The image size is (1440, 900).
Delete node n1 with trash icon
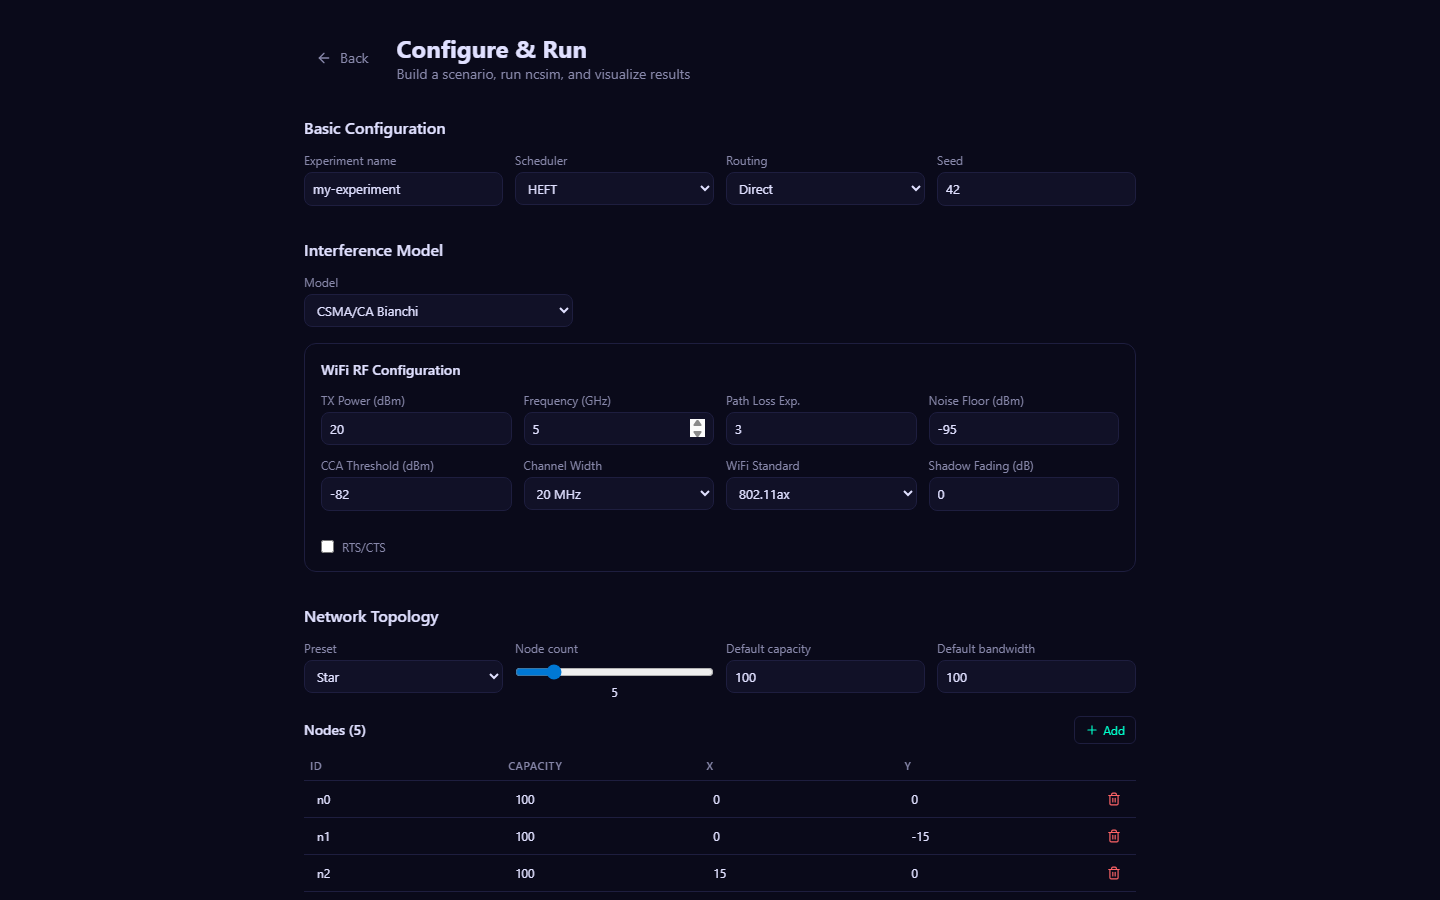[1113, 836]
